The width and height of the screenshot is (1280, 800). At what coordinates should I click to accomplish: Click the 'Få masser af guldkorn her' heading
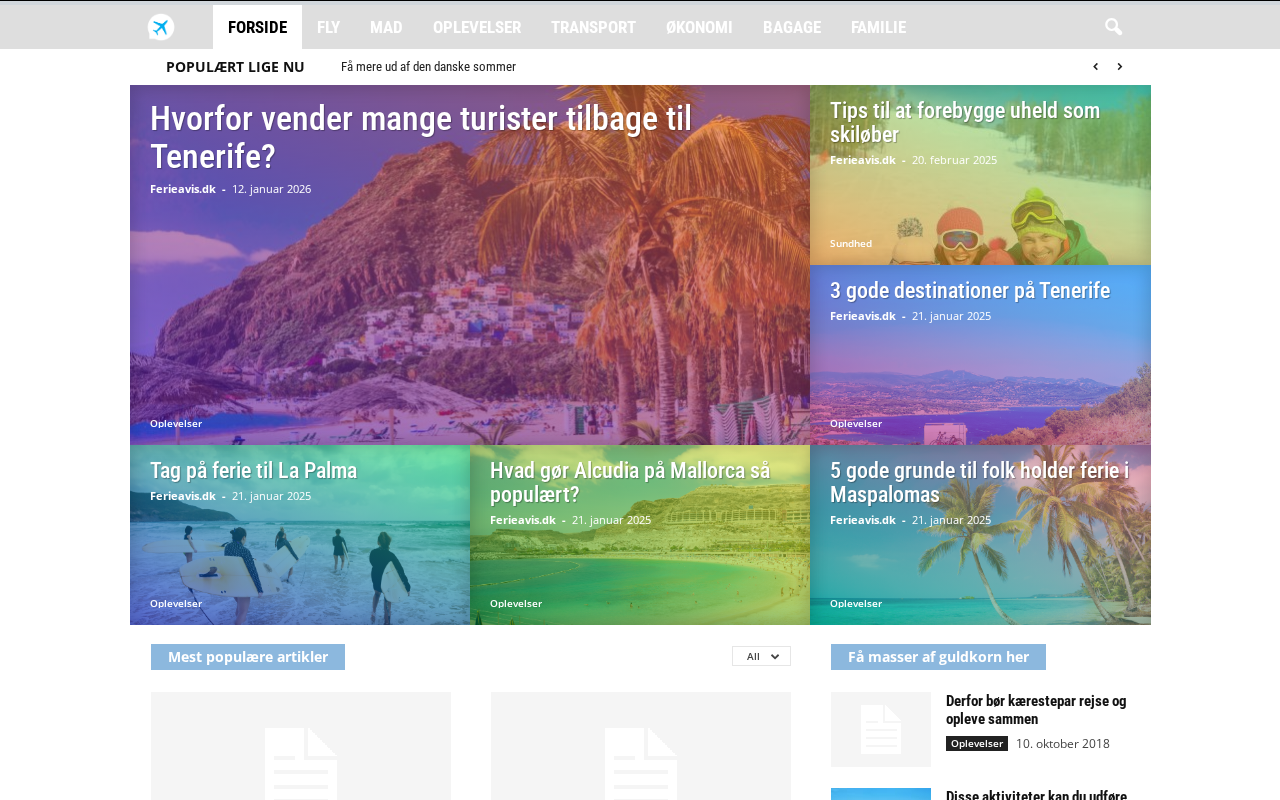(938, 657)
